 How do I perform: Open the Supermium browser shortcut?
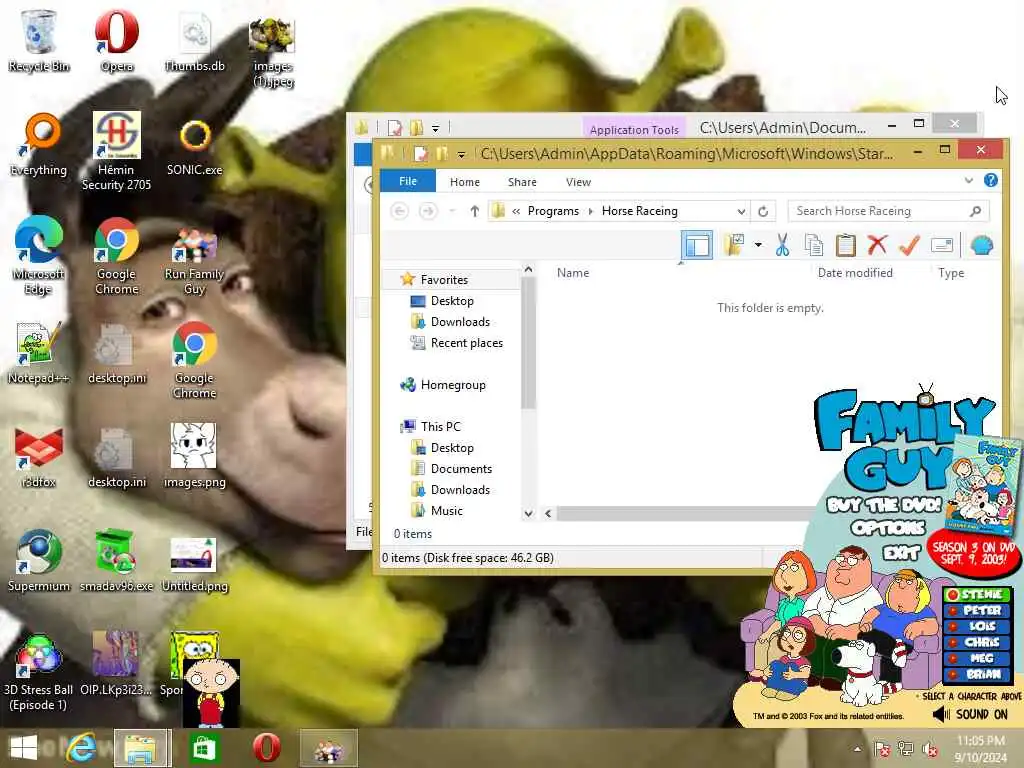(x=39, y=560)
